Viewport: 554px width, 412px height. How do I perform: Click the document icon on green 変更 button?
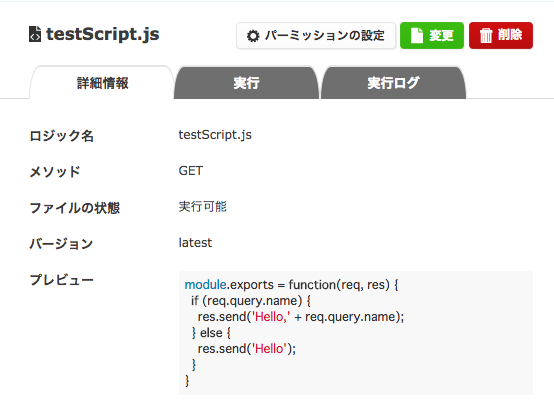pos(417,35)
